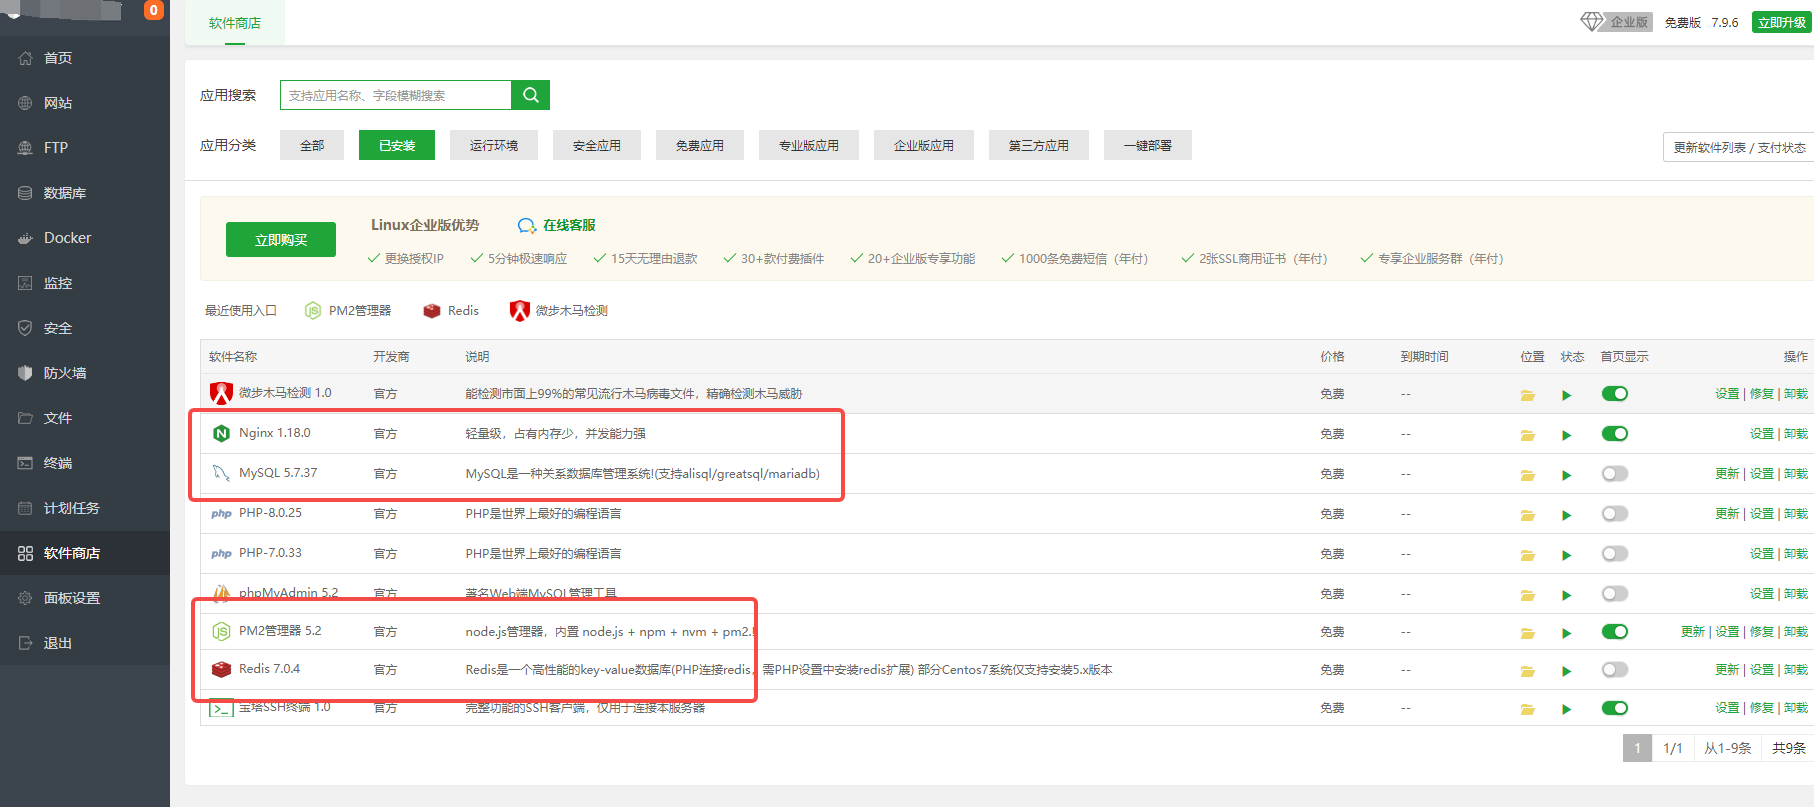This screenshot has width=1814, height=807.
Task: Click the orange notification badge
Action: click(153, 10)
